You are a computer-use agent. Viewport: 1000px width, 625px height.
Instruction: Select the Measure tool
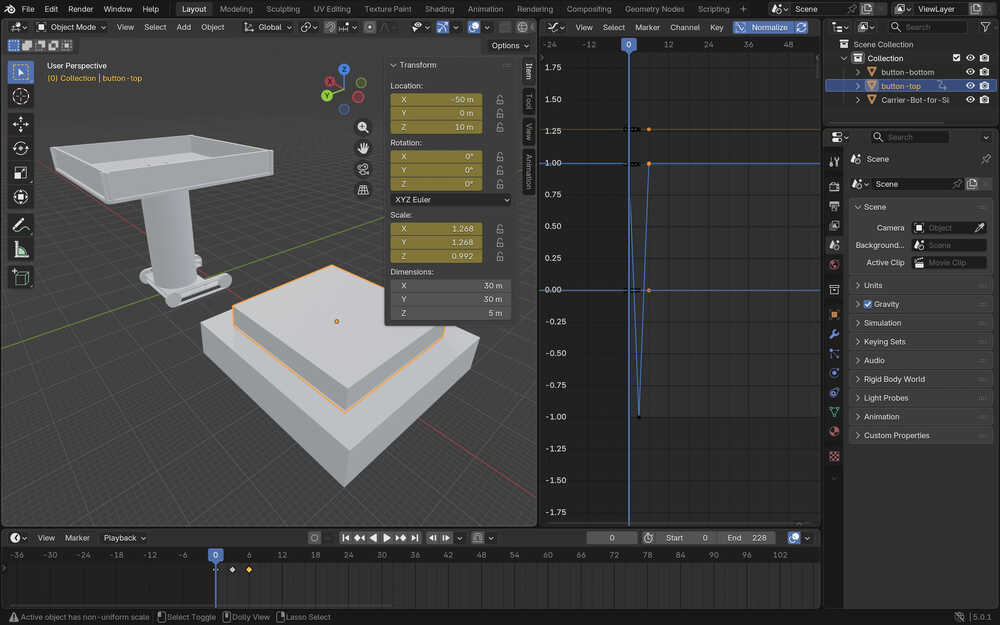(20, 249)
